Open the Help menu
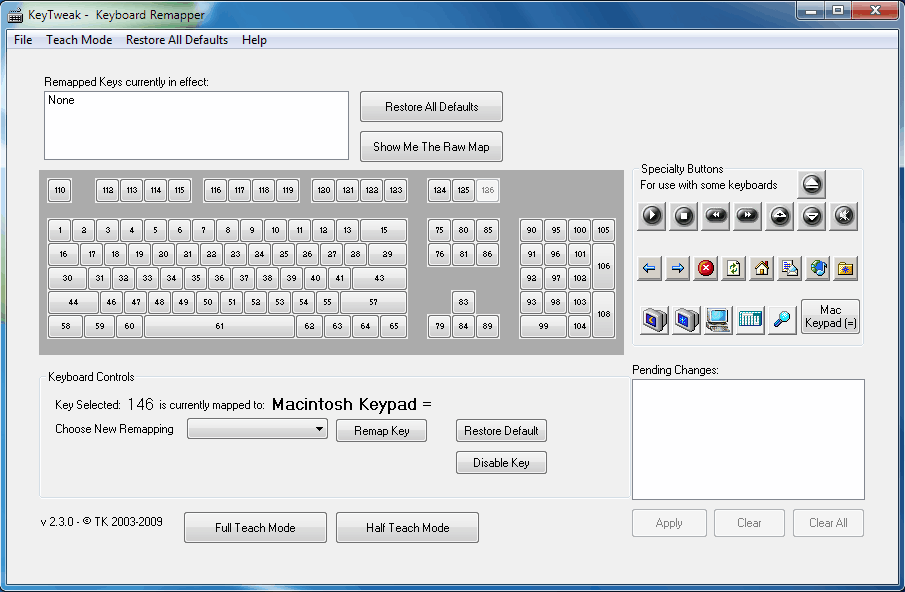 pos(254,40)
